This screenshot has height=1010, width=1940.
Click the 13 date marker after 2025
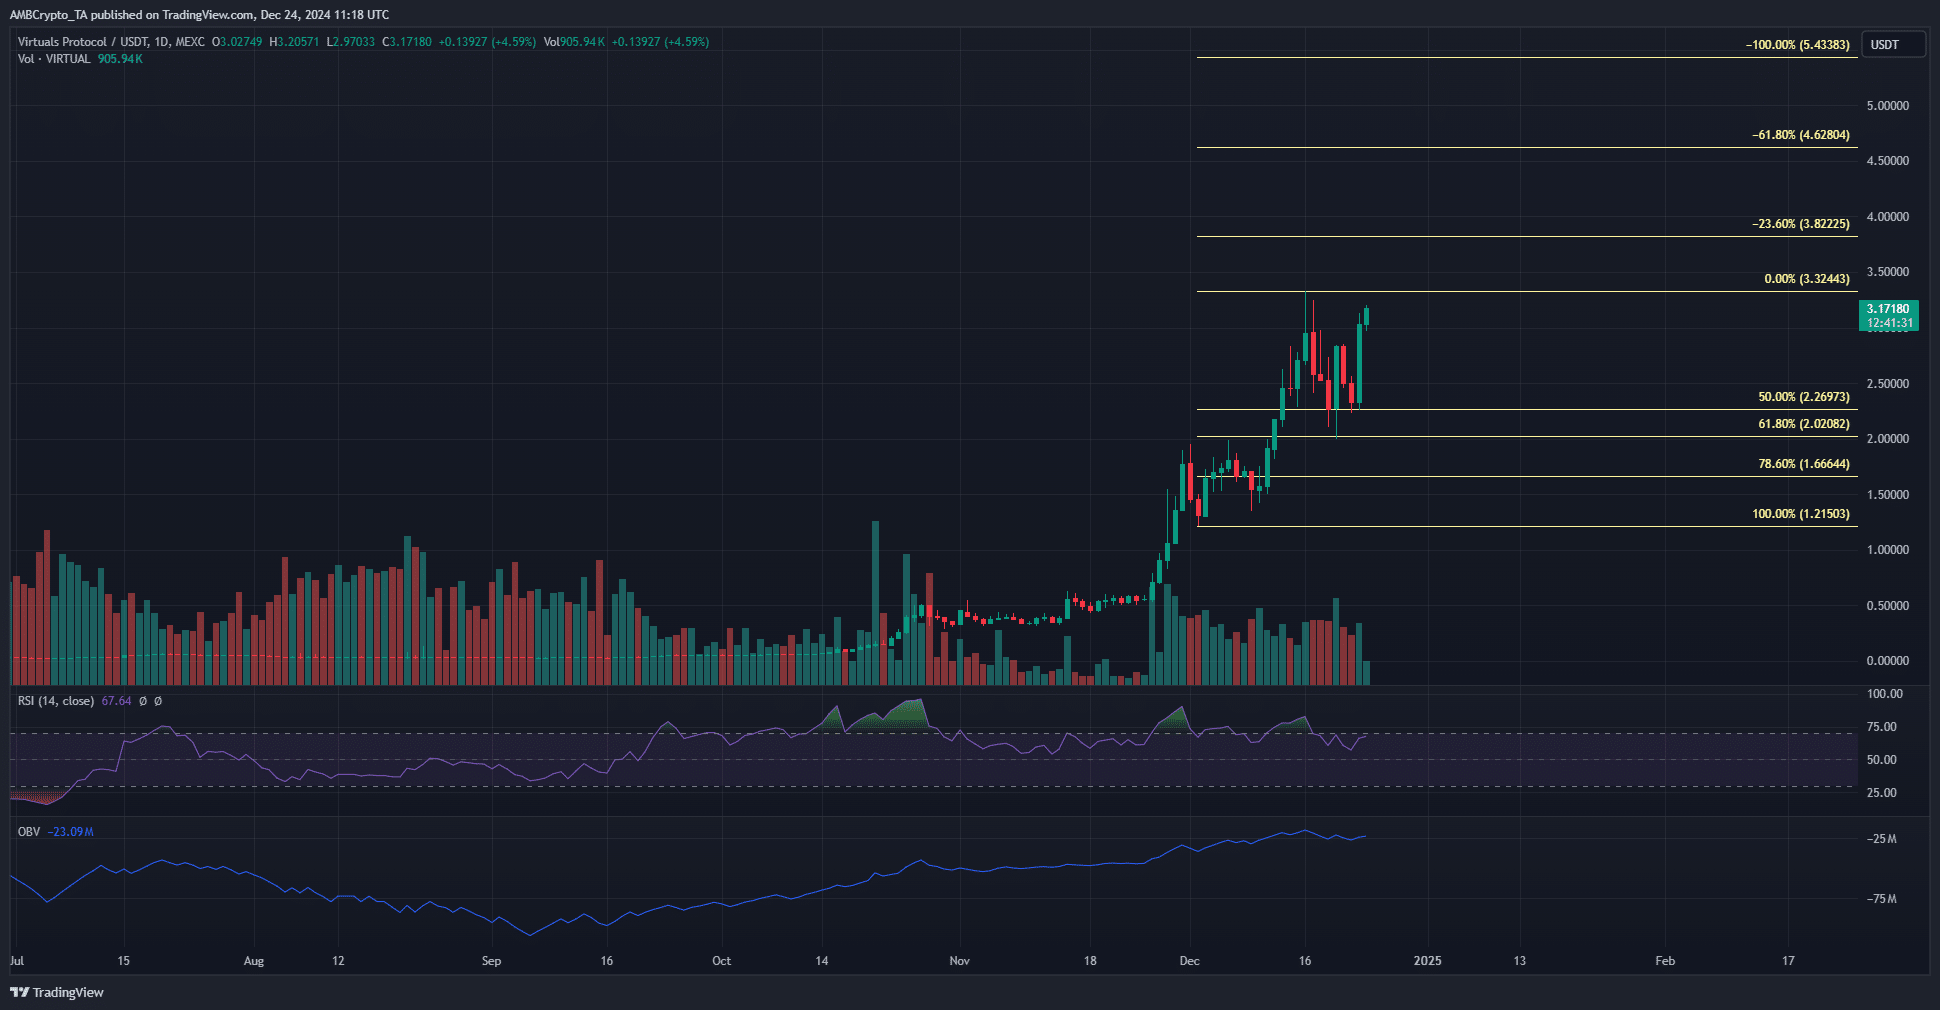pyautogui.click(x=1519, y=961)
